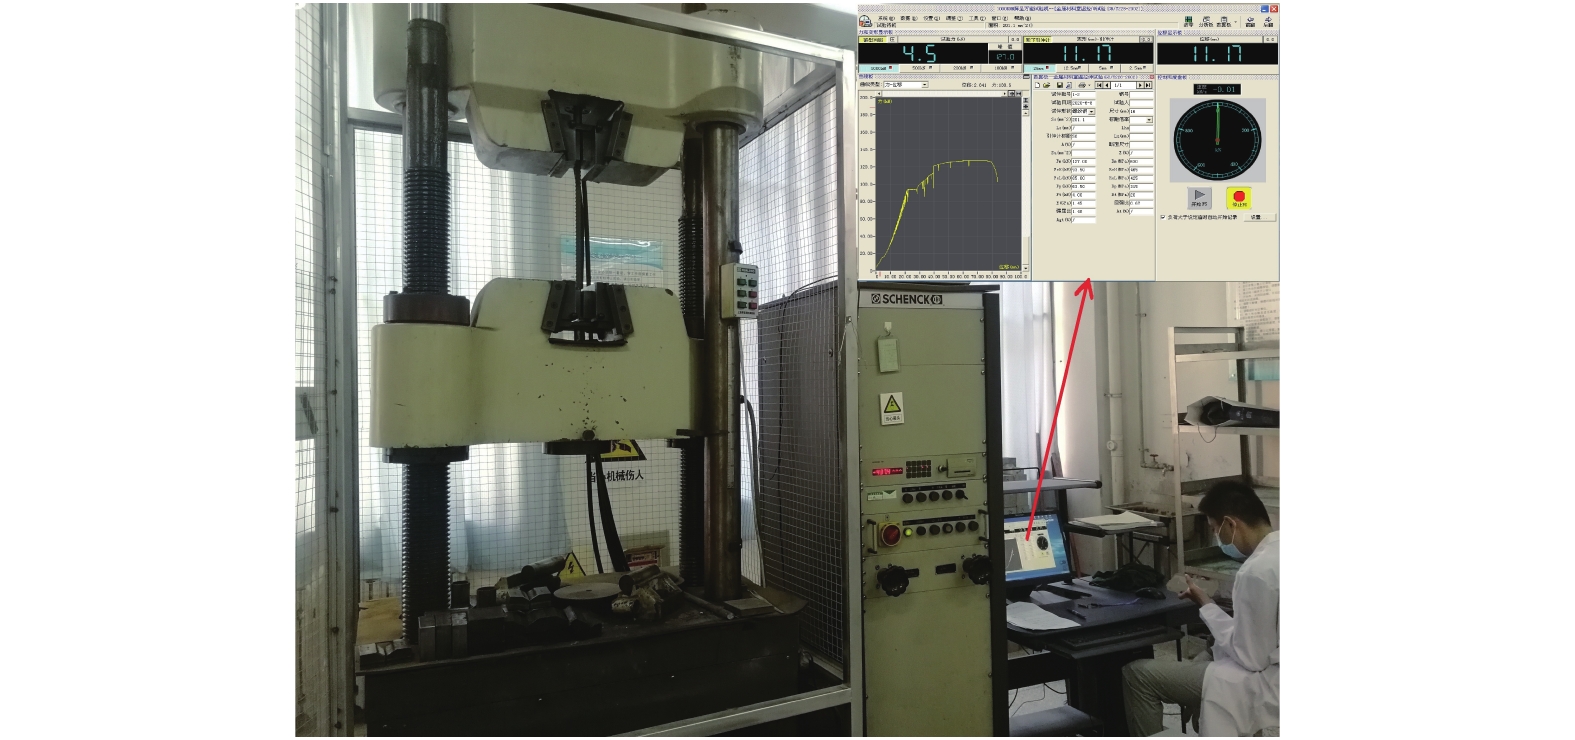This screenshot has height=740, width=1575.
Task: Click the printer icon in data panel
Action: [x=1082, y=86]
